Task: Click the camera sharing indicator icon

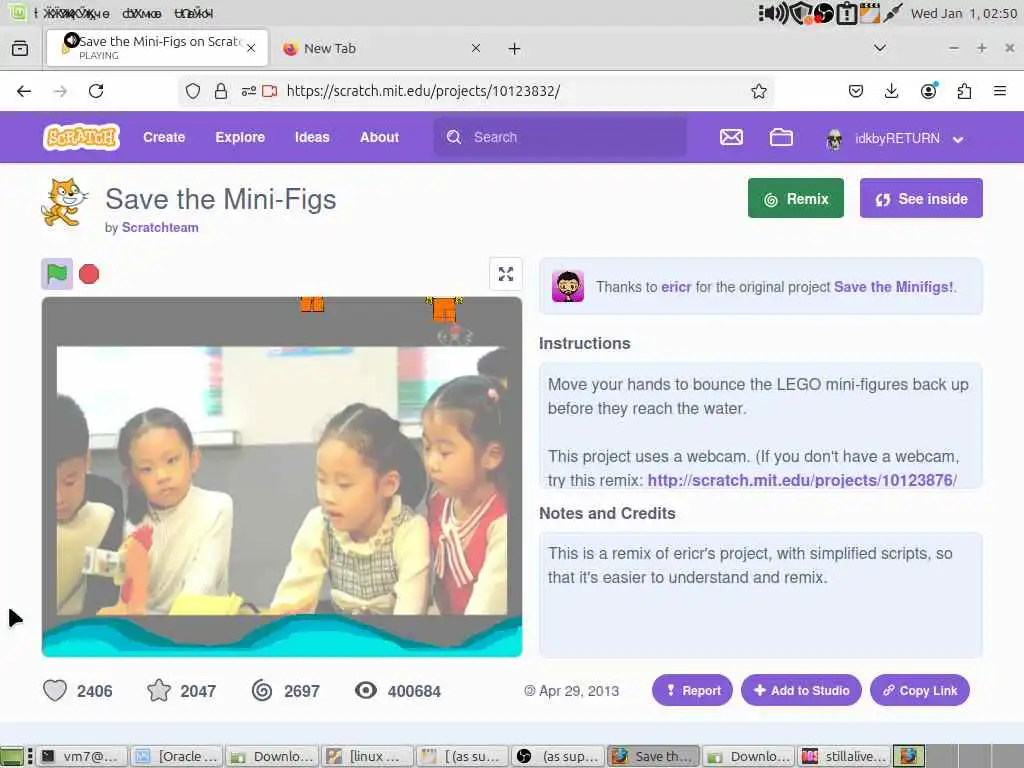Action: pyautogui.click(x=270, y=91)
